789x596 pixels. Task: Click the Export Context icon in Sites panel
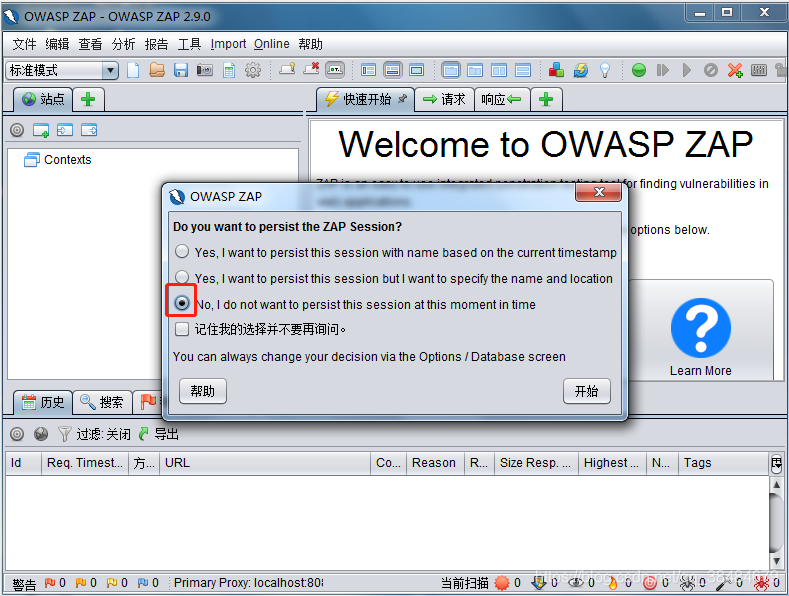pos(89,130)
